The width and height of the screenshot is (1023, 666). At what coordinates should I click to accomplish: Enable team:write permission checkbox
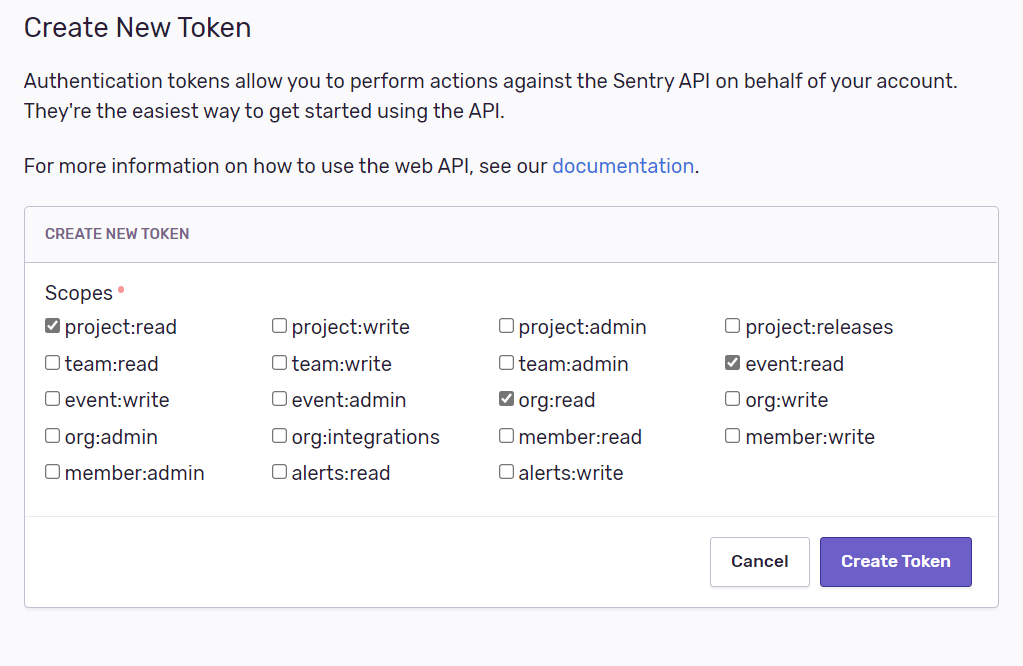(280, 363)
